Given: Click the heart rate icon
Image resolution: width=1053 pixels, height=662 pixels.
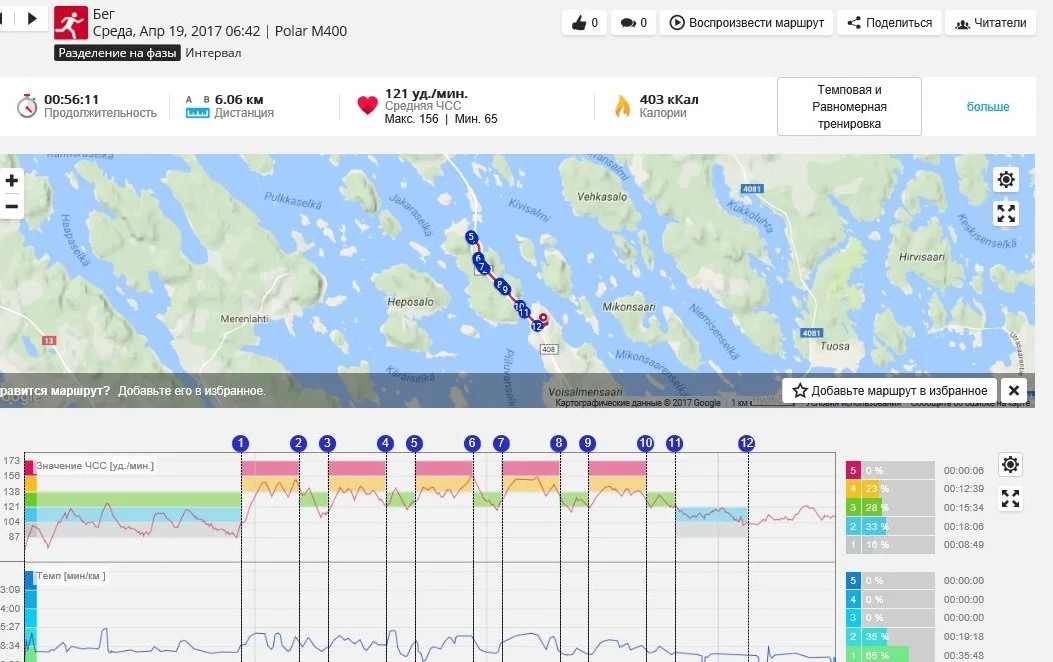Looking at the screenshot, I should (367, 105).
